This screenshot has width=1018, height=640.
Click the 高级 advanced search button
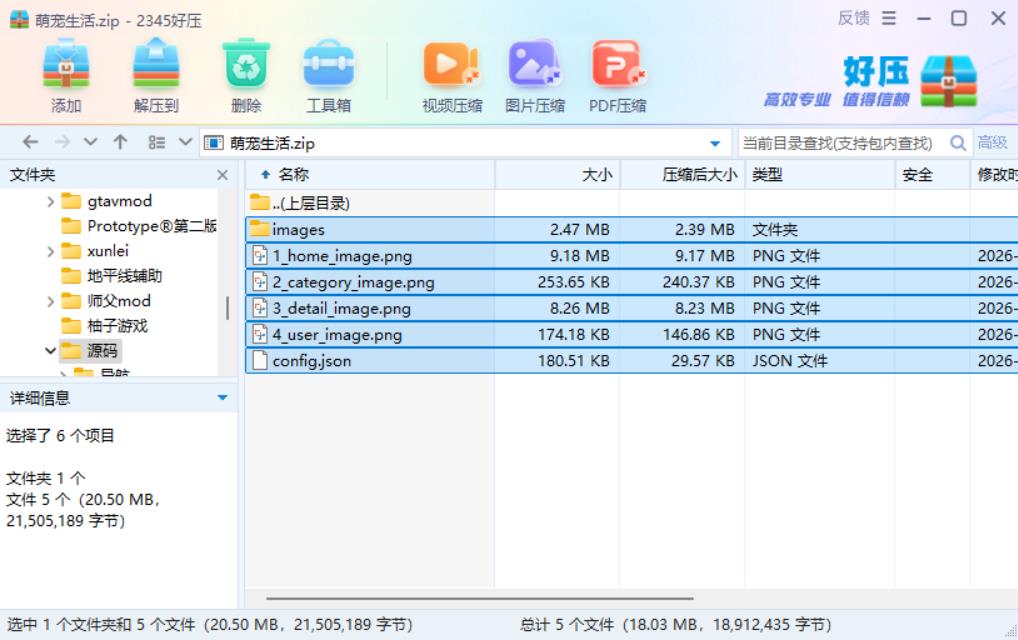click(x=992, y=143)
